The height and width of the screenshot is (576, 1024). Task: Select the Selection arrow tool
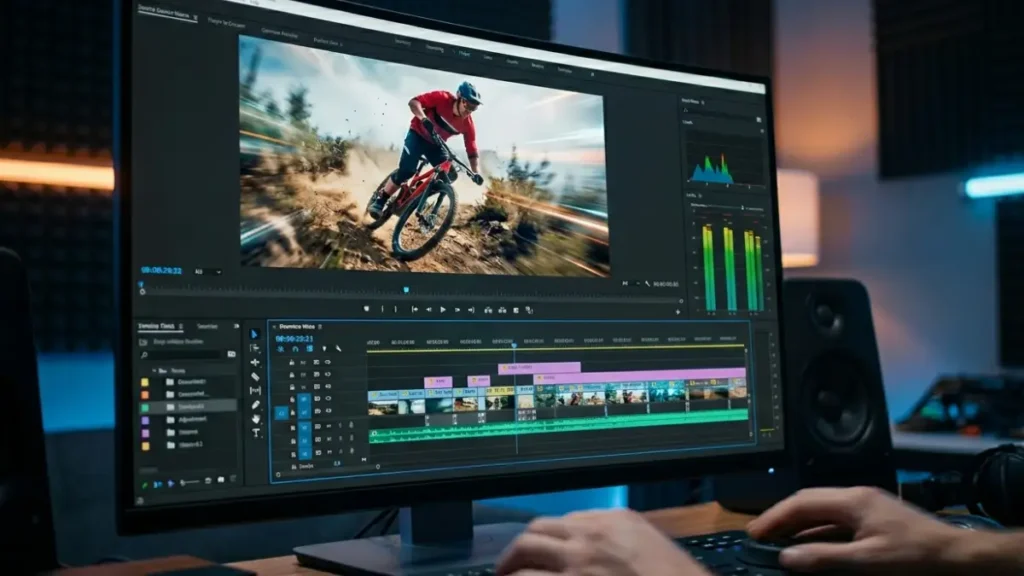[x=255, y=334]
